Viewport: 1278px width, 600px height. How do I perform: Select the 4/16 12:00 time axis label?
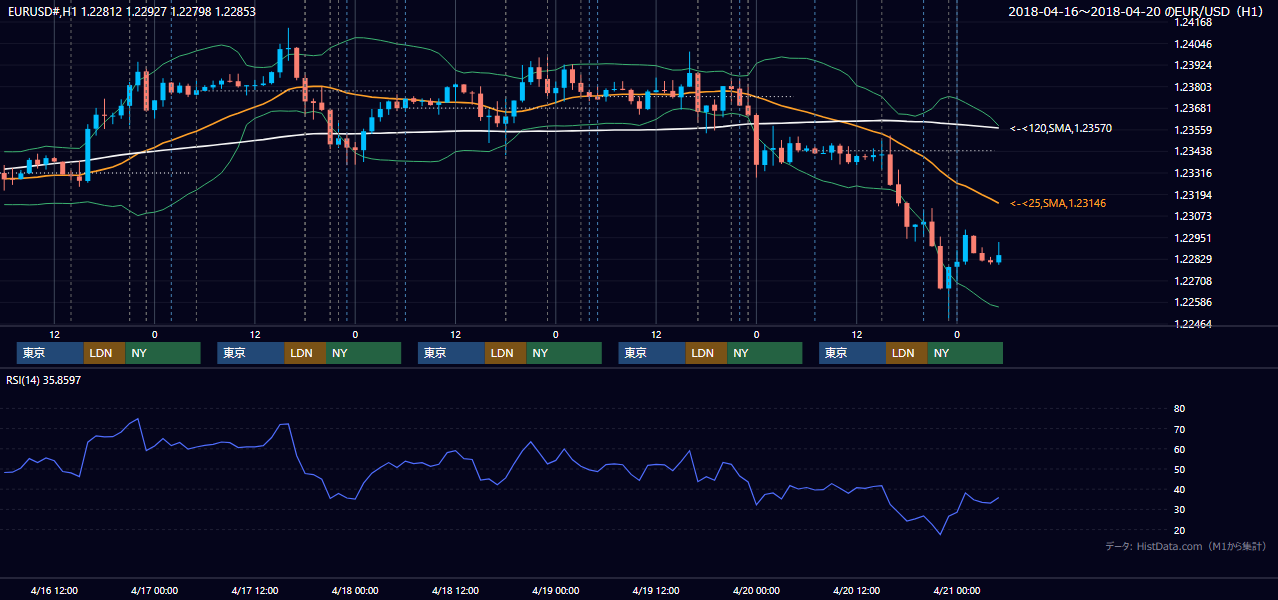pyautogui.click(x=55, y=590)
